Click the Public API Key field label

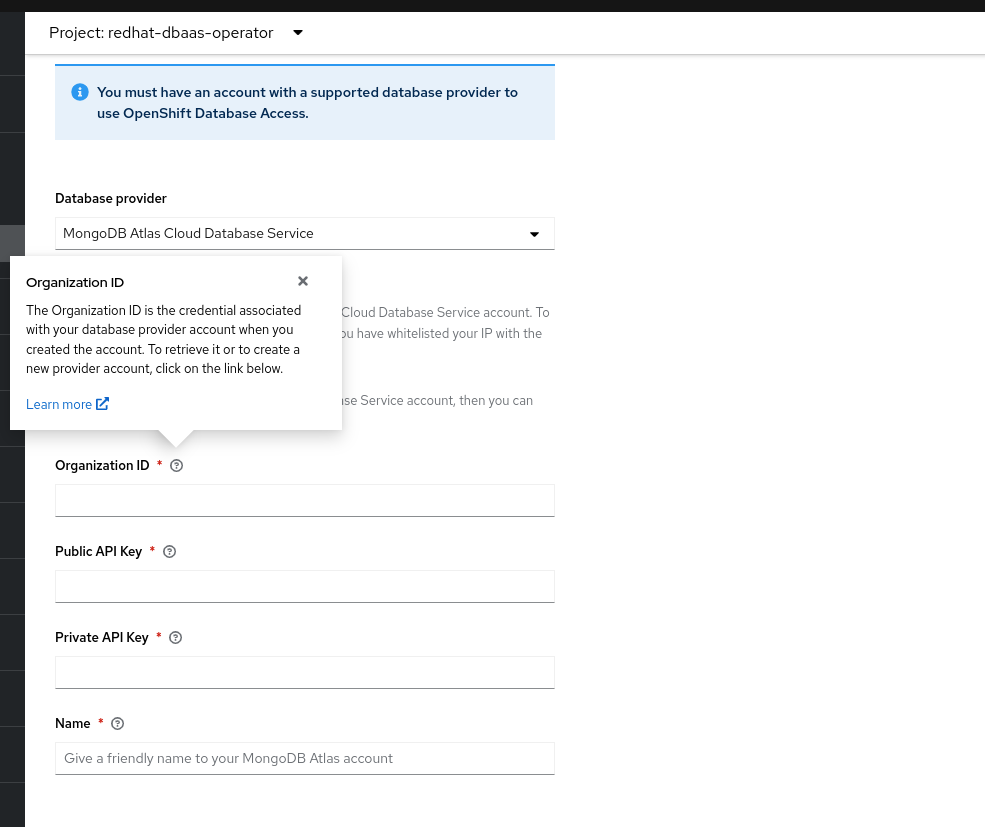pos(98,551)
